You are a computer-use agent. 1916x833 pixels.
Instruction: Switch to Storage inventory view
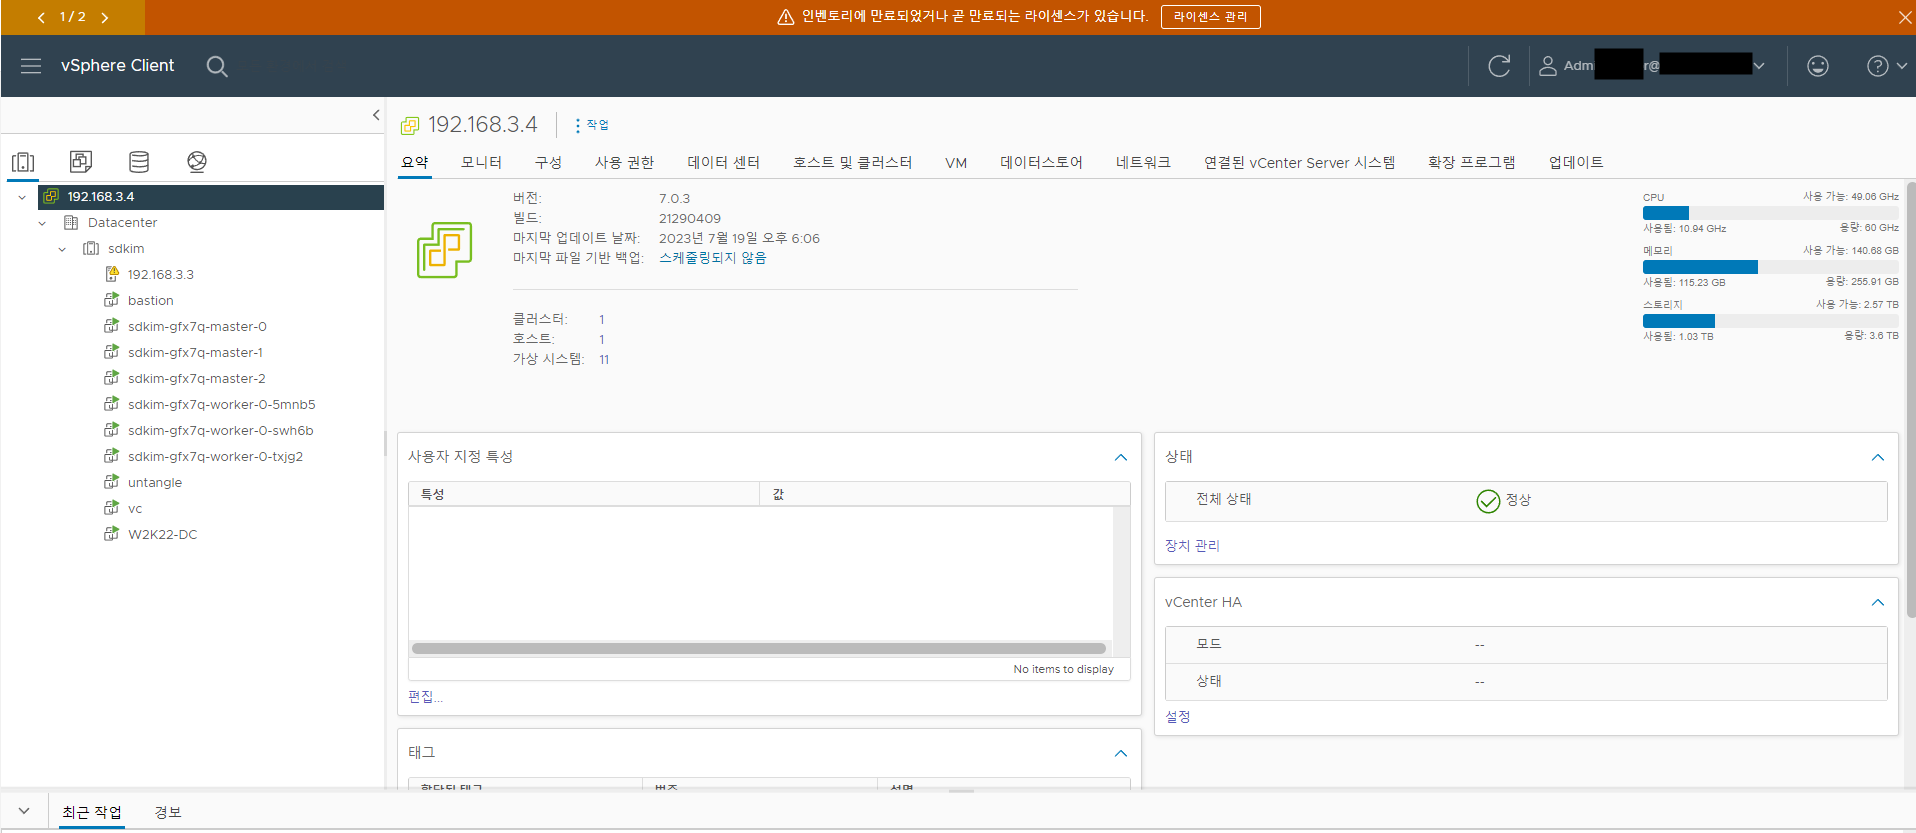(139, 161)
